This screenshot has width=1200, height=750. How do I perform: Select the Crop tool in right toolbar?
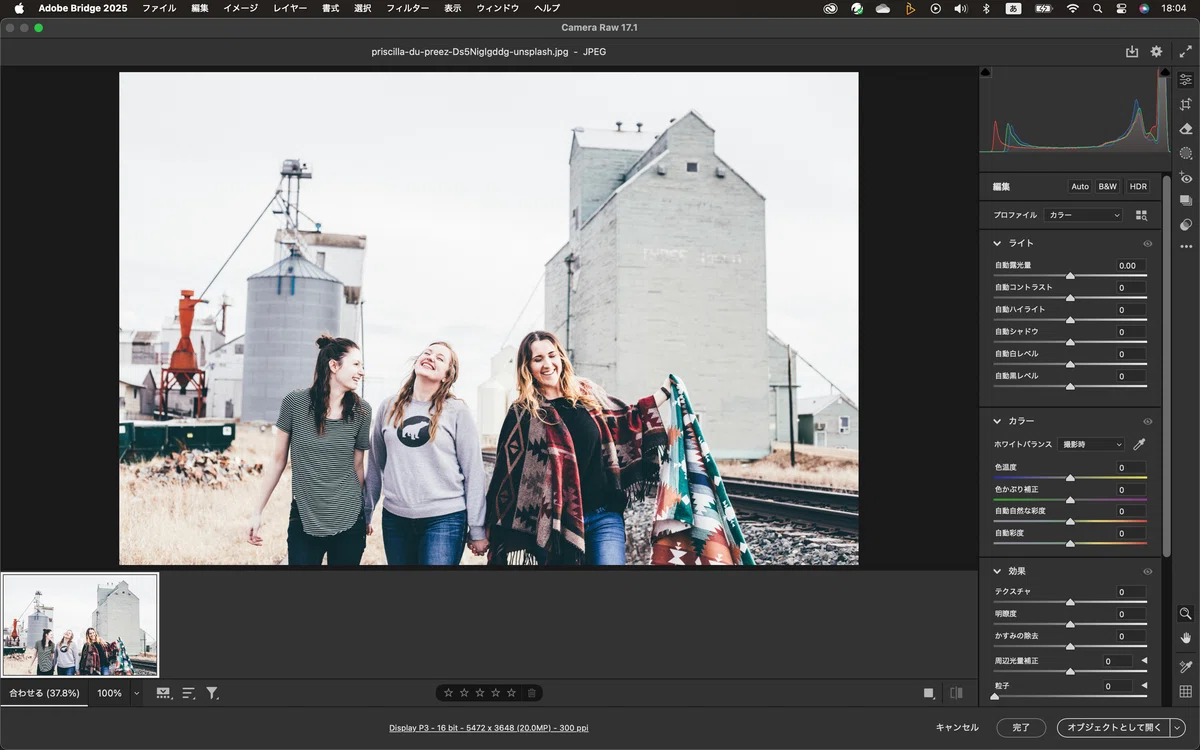(1186, 104)
